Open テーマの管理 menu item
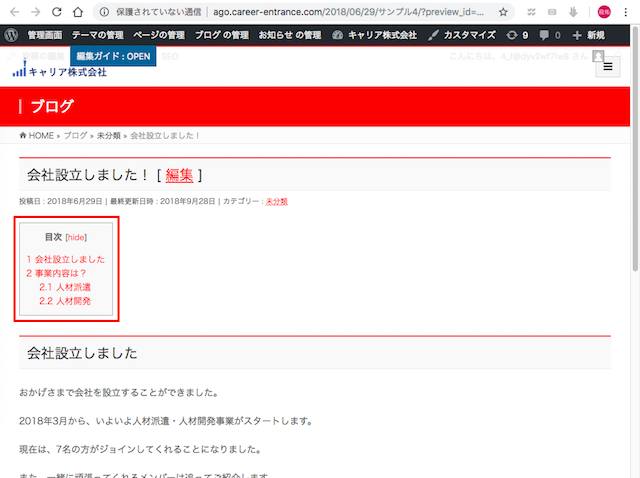Image resolution: width=640 pixels, height=478 pixels. pyautogui.click(x=98, y=36)
